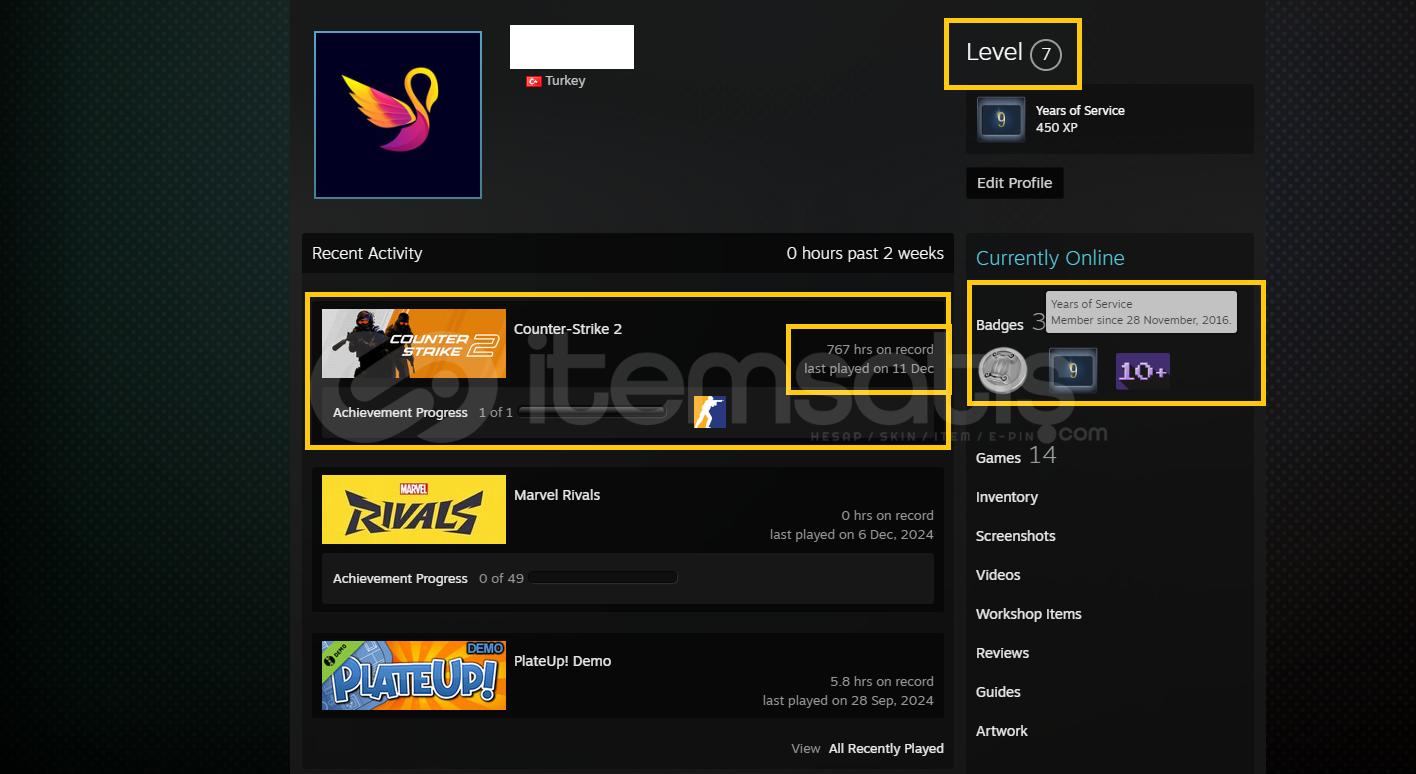Screen dimensions: 1416x774
Task: Click the Counter-Strike 2 achievement icon
Action: 710,412
